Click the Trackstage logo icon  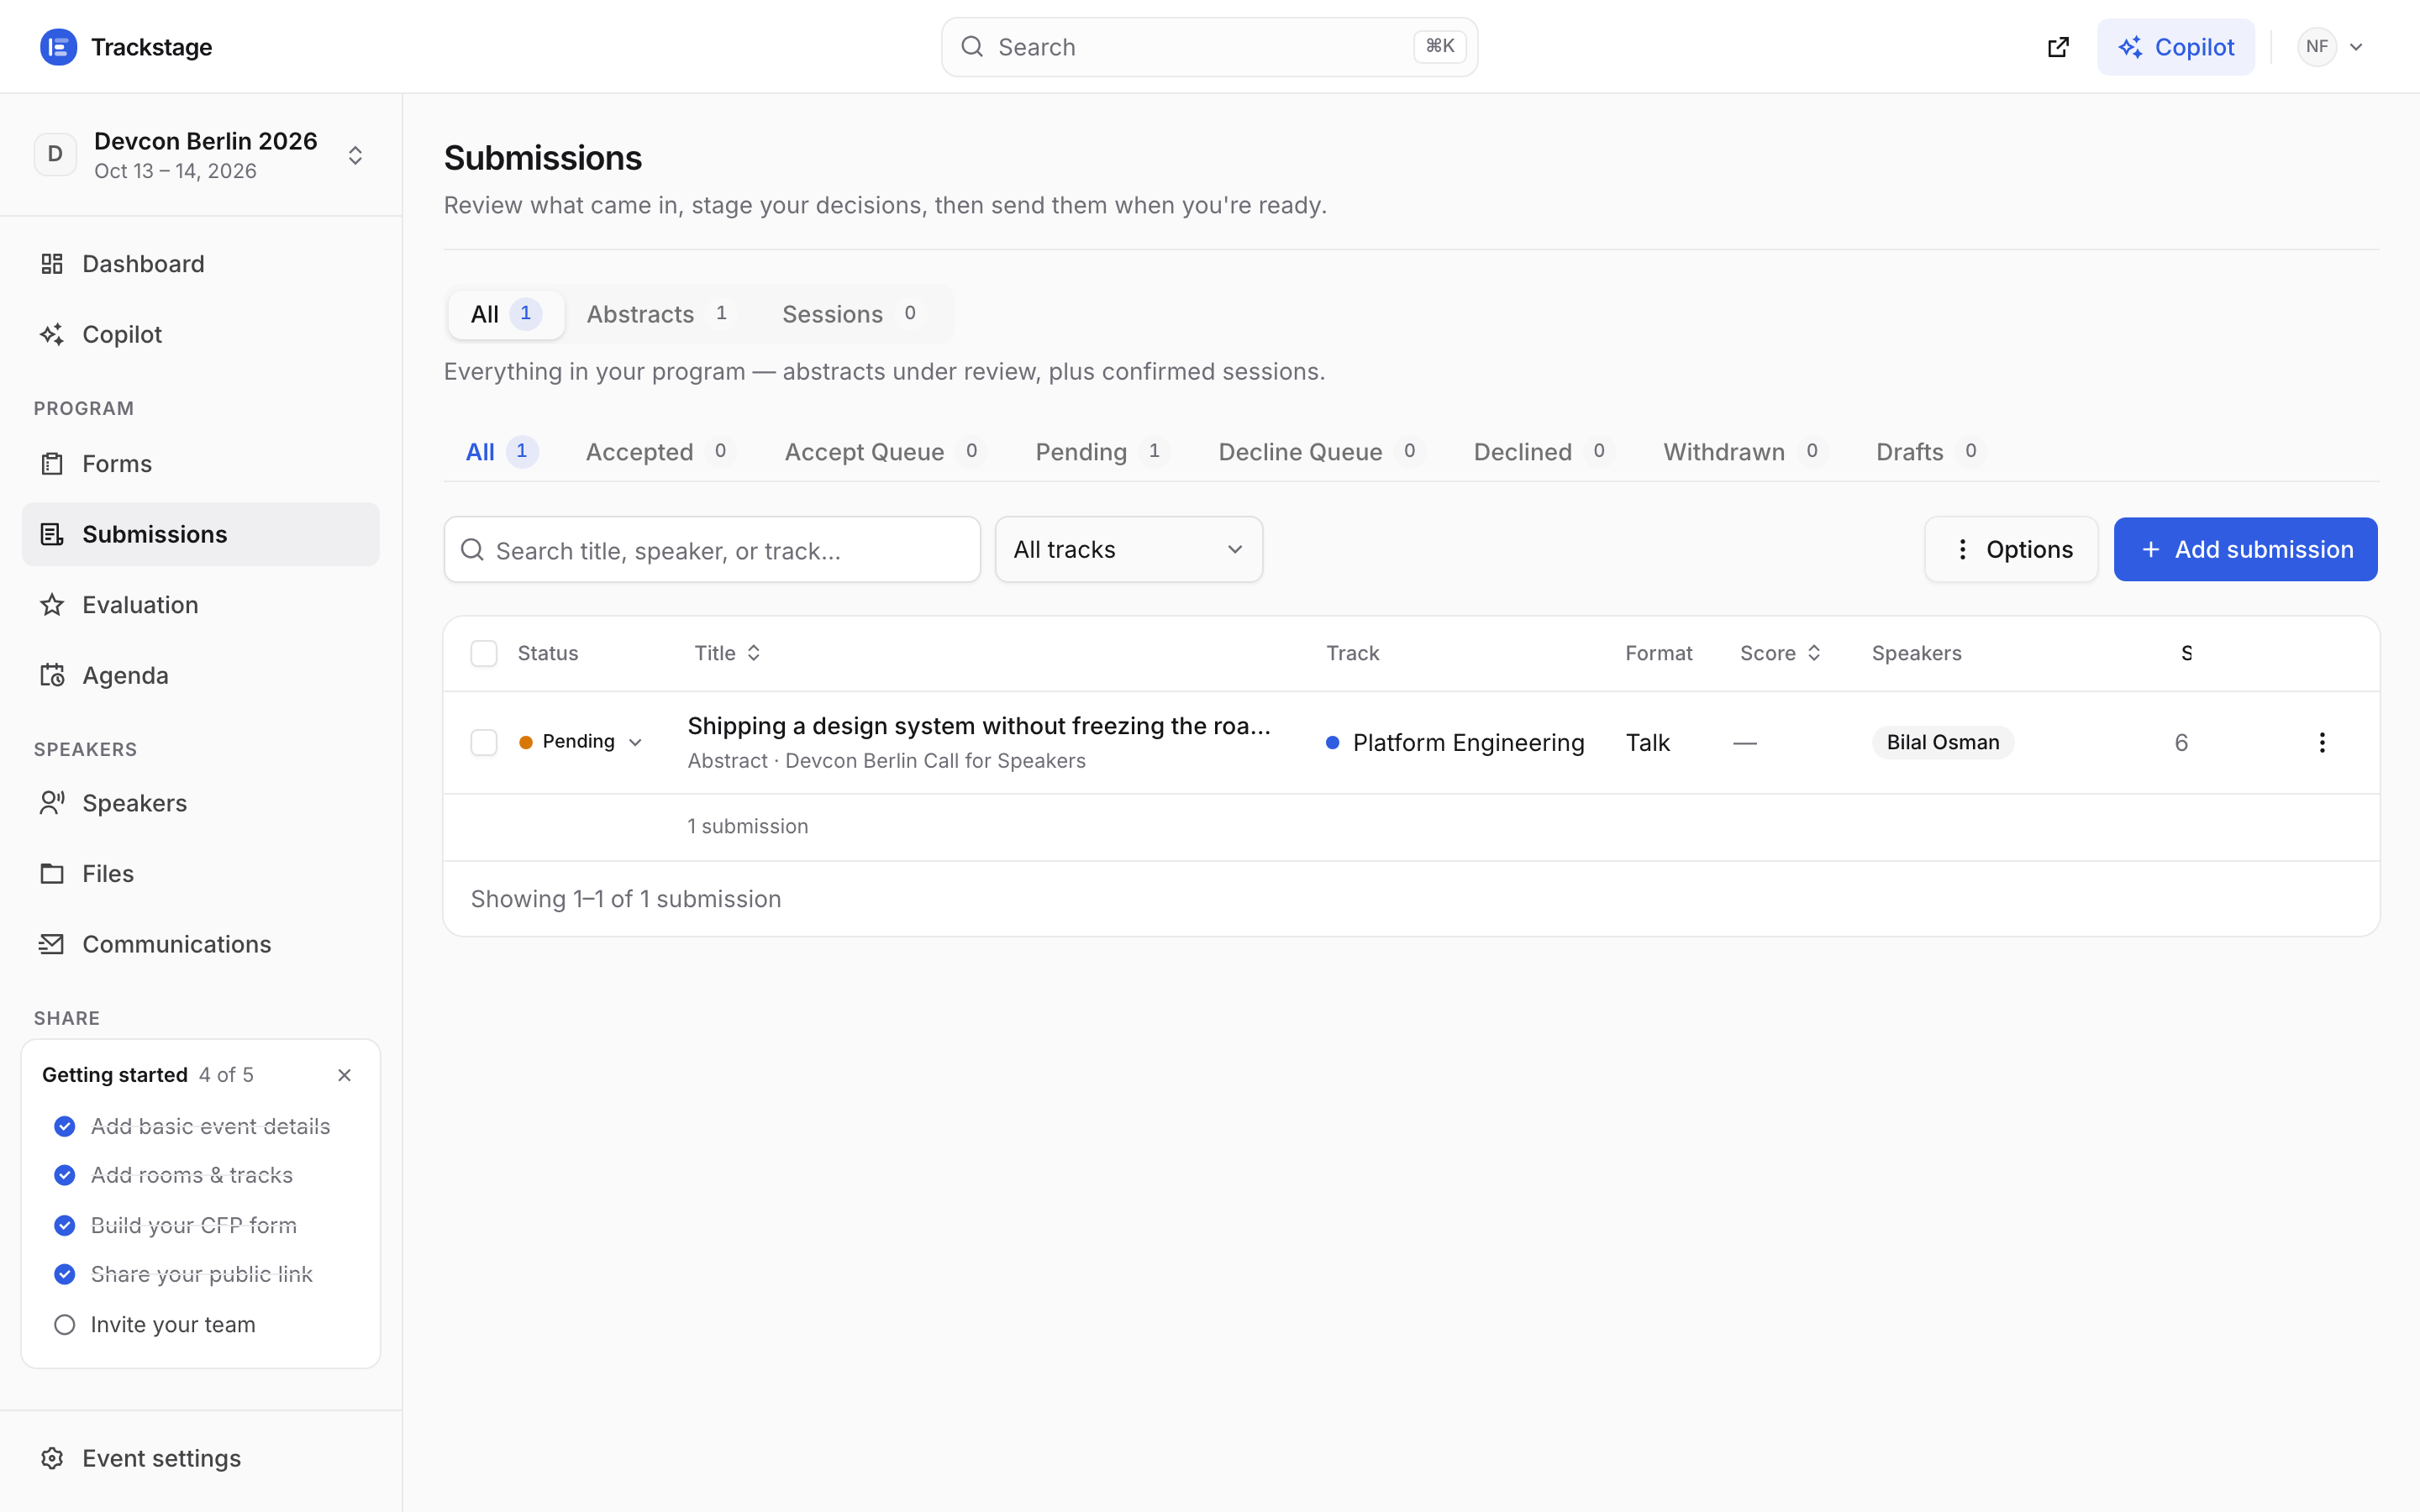click(x=58, y=47)
